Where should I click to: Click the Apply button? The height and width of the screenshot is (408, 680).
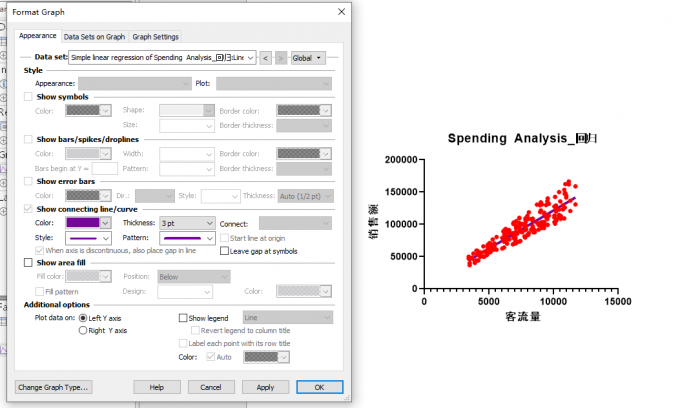point(265,387)
